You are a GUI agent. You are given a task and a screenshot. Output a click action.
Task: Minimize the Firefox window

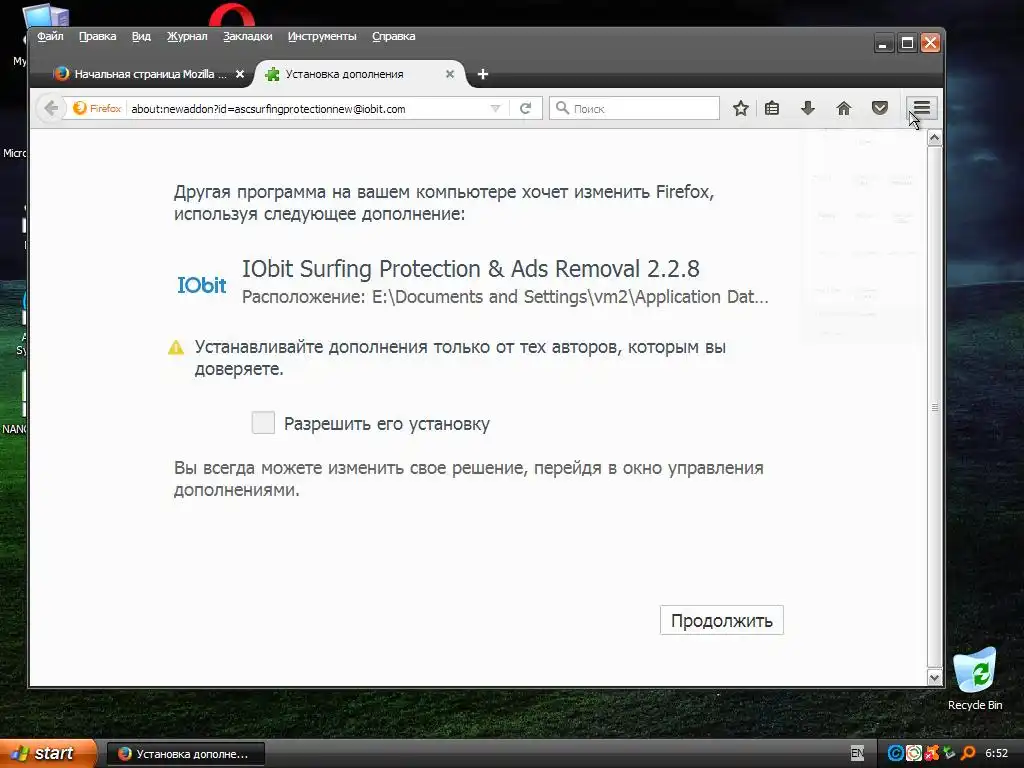(x=883, y=43)
